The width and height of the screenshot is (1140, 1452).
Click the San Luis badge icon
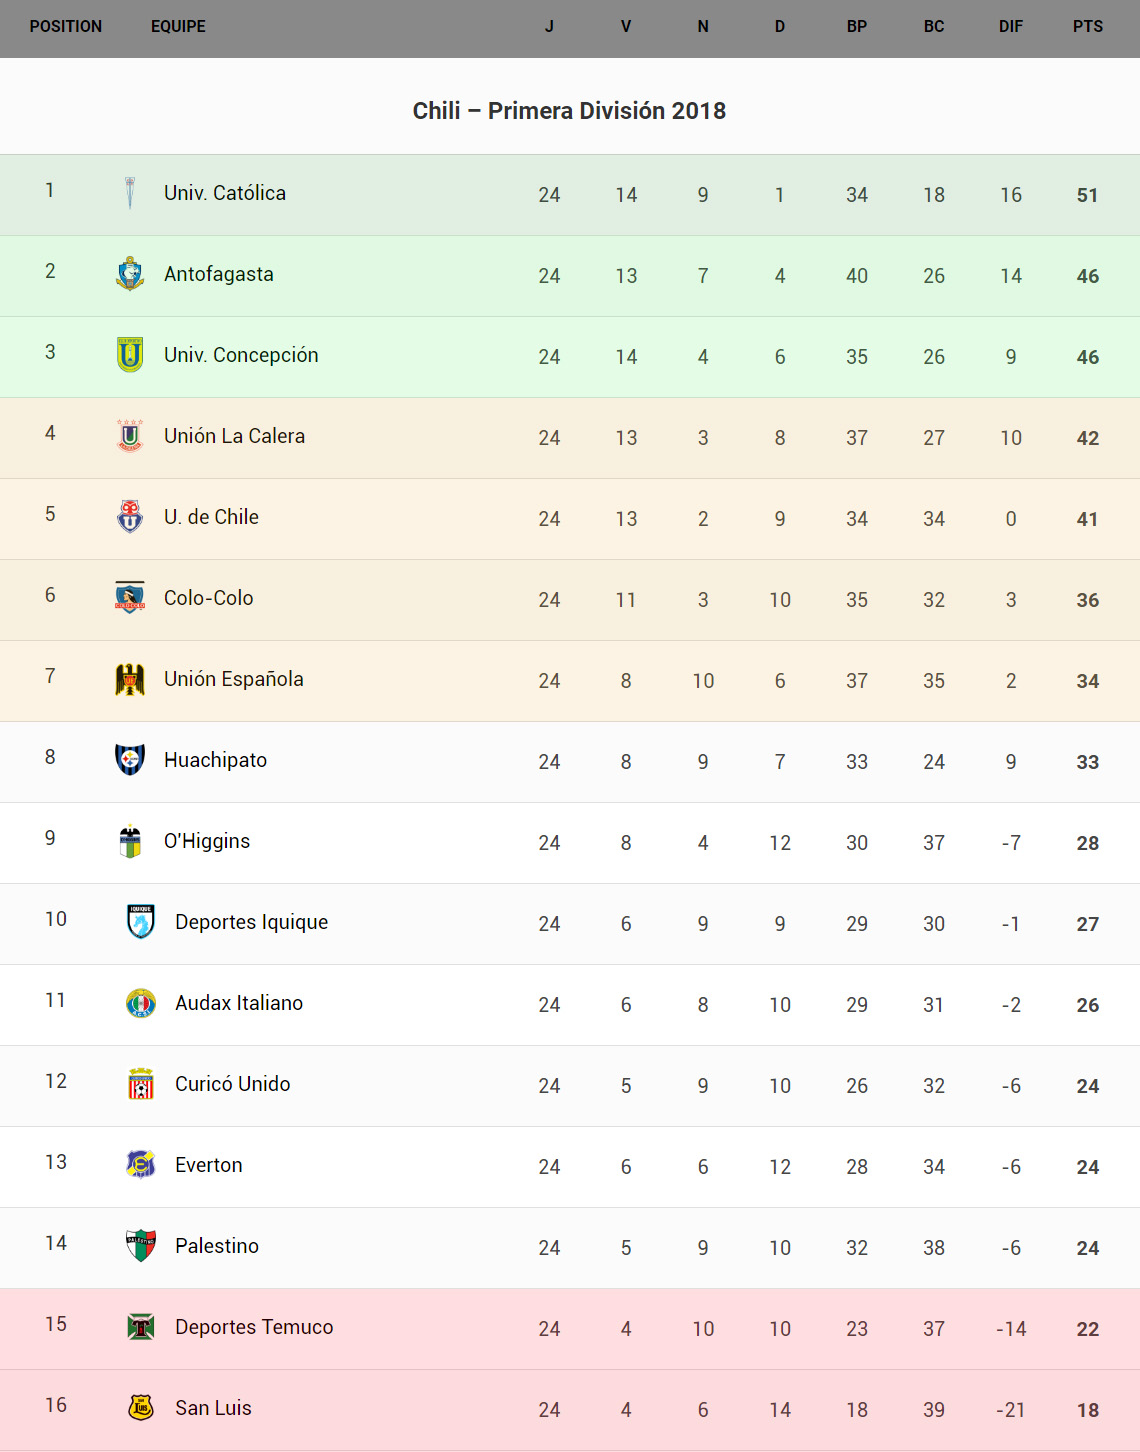click(141, 1408)
